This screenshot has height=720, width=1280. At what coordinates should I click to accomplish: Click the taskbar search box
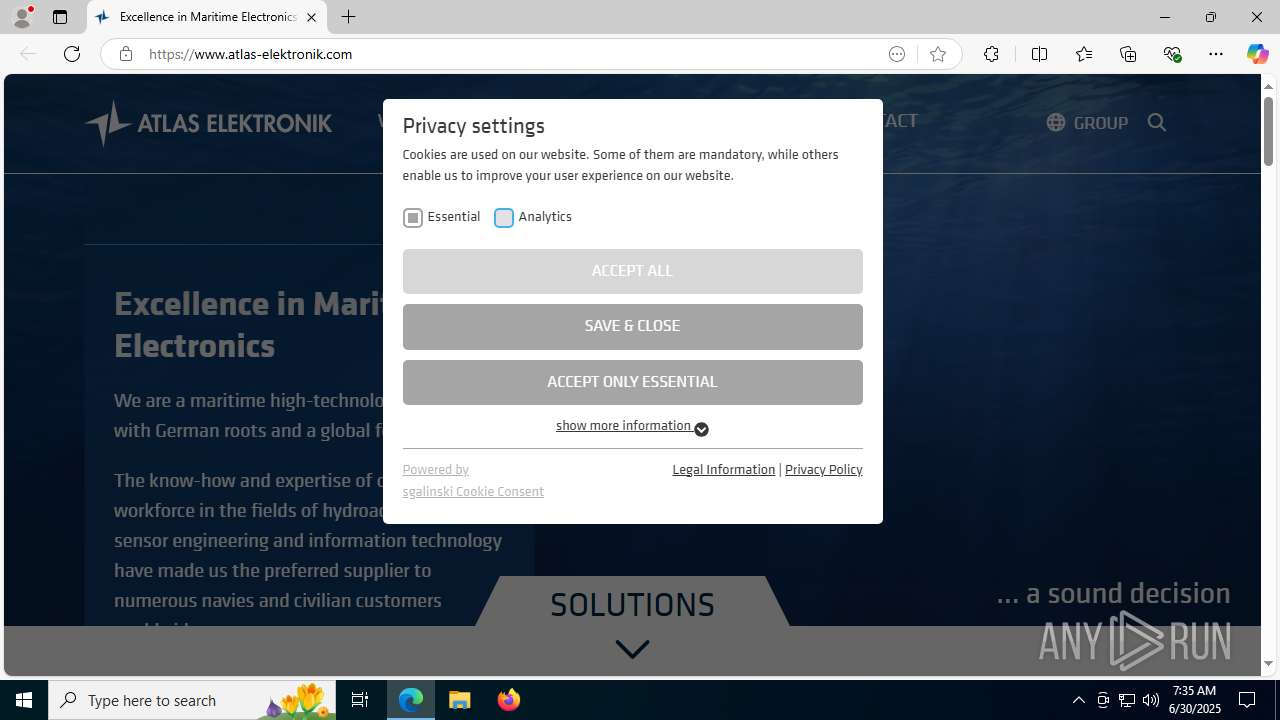pos(192,700)
